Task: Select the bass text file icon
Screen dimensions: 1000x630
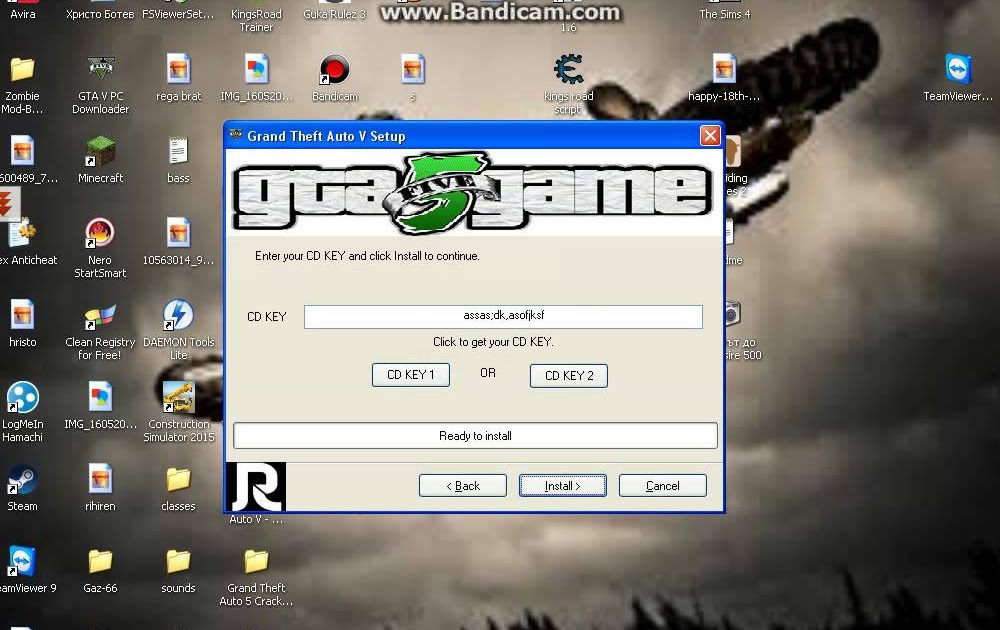Action: tap(179, 151)
